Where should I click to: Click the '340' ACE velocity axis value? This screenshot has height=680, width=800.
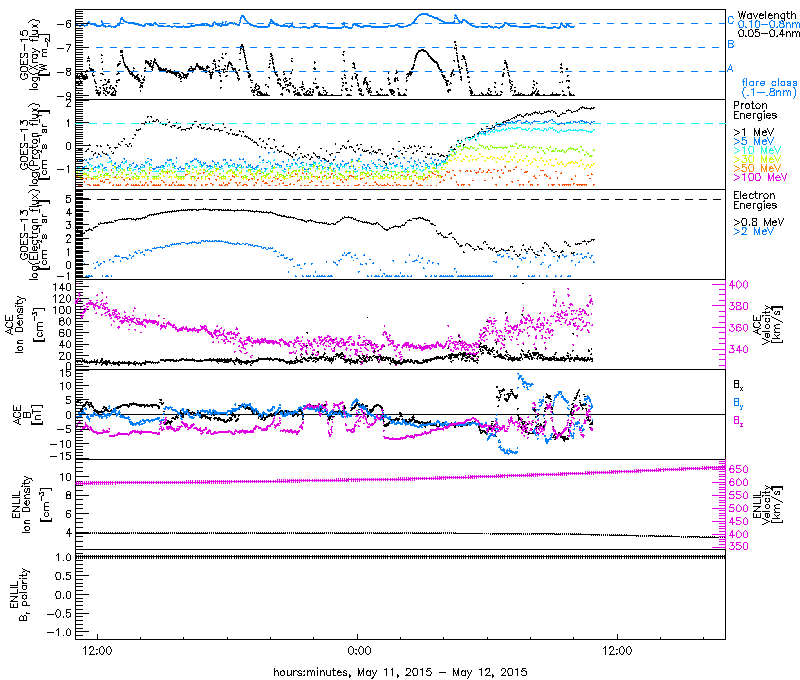tap(739, 349)
